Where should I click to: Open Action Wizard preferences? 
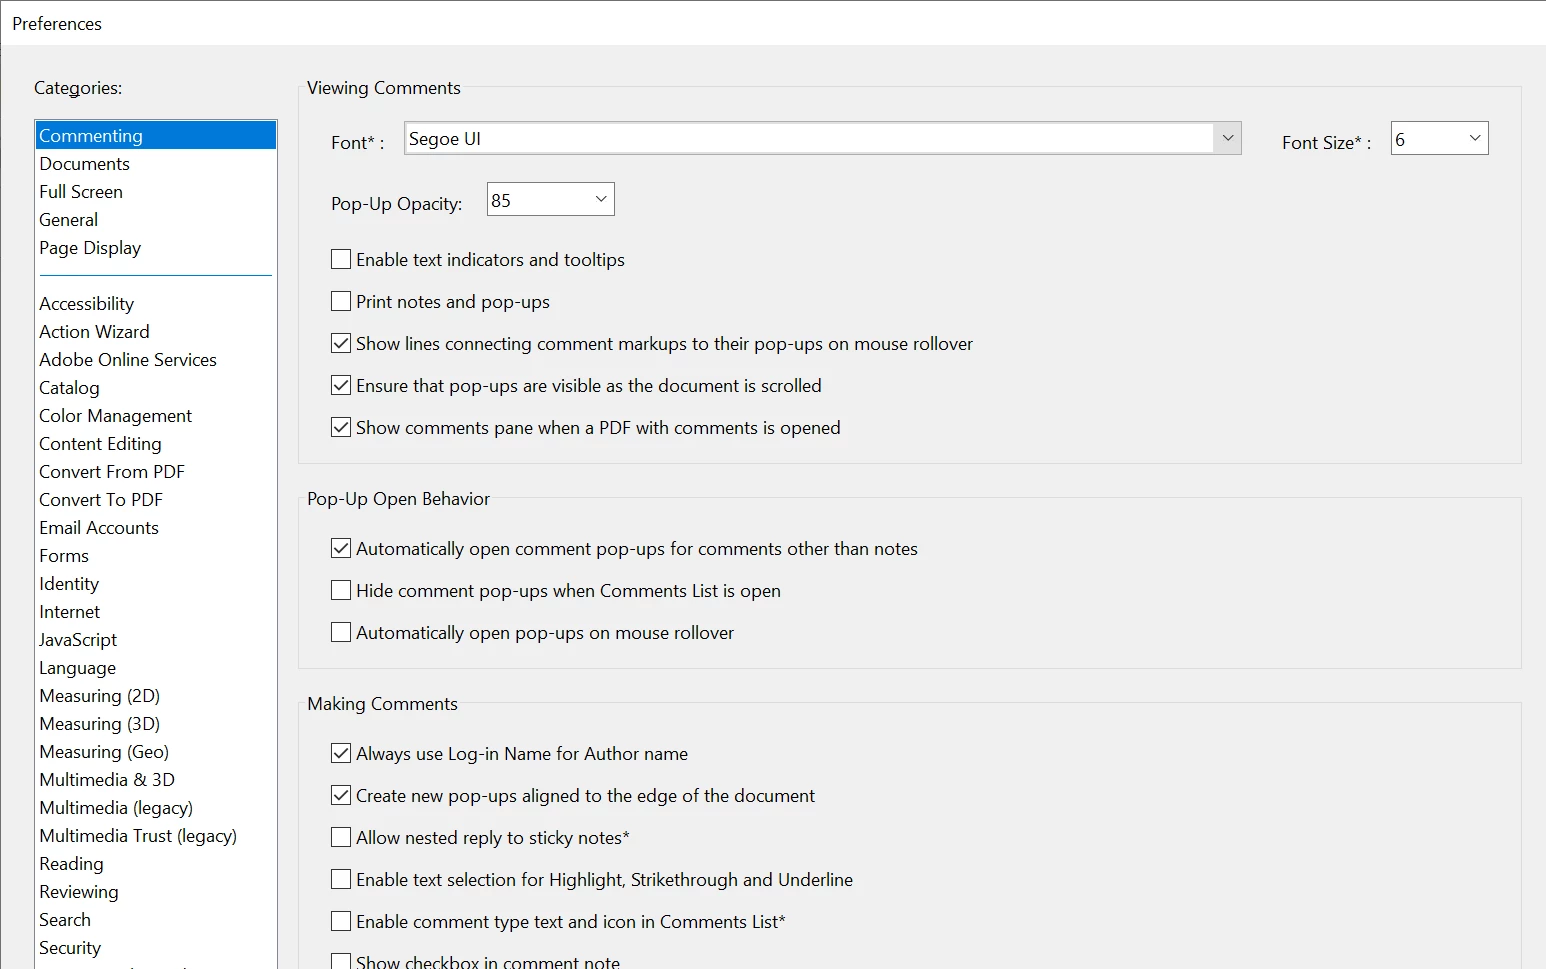[x=156, y=332]
